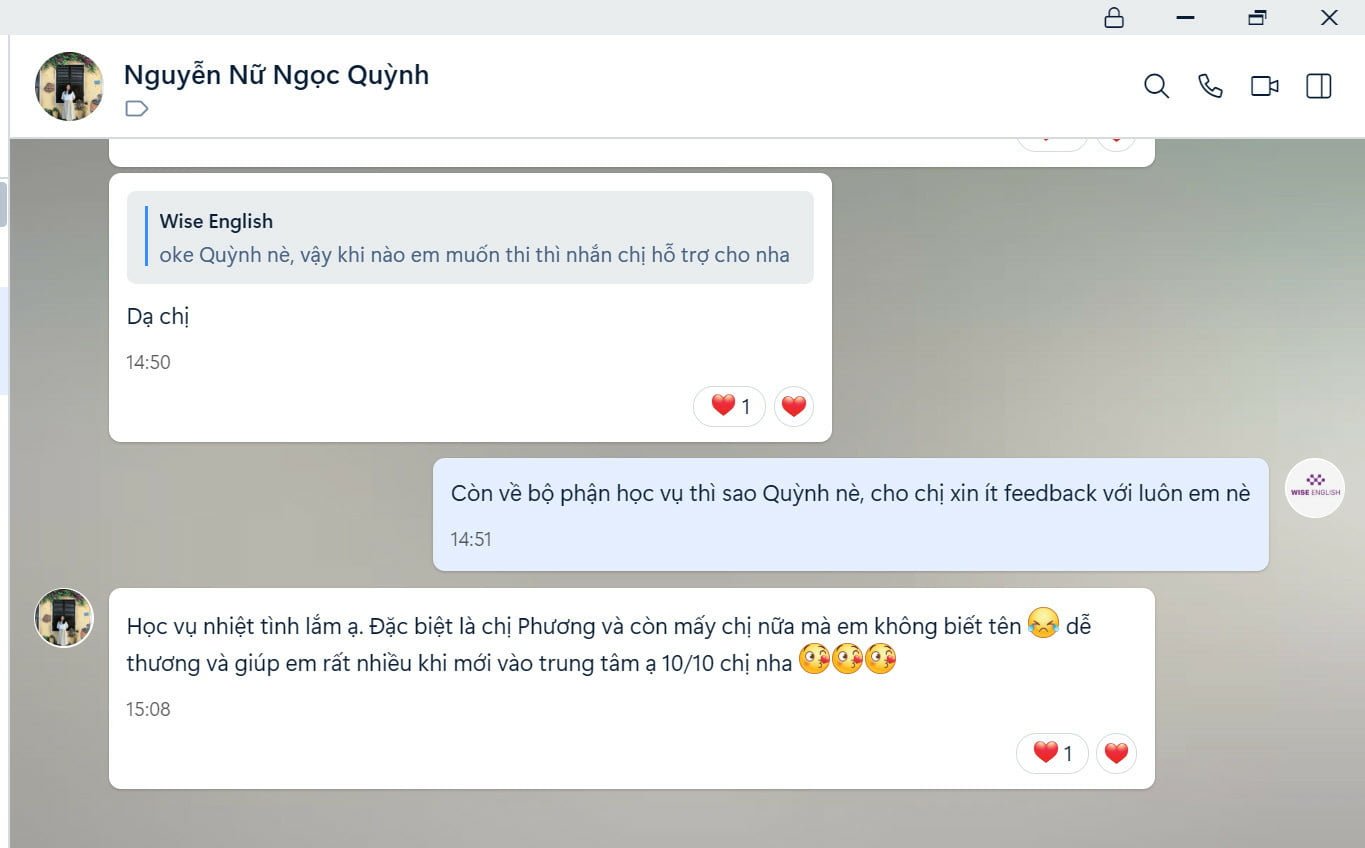
Task: Click Quỳnh's avatar beside the 15:08 message
Action: pos(64,618)
